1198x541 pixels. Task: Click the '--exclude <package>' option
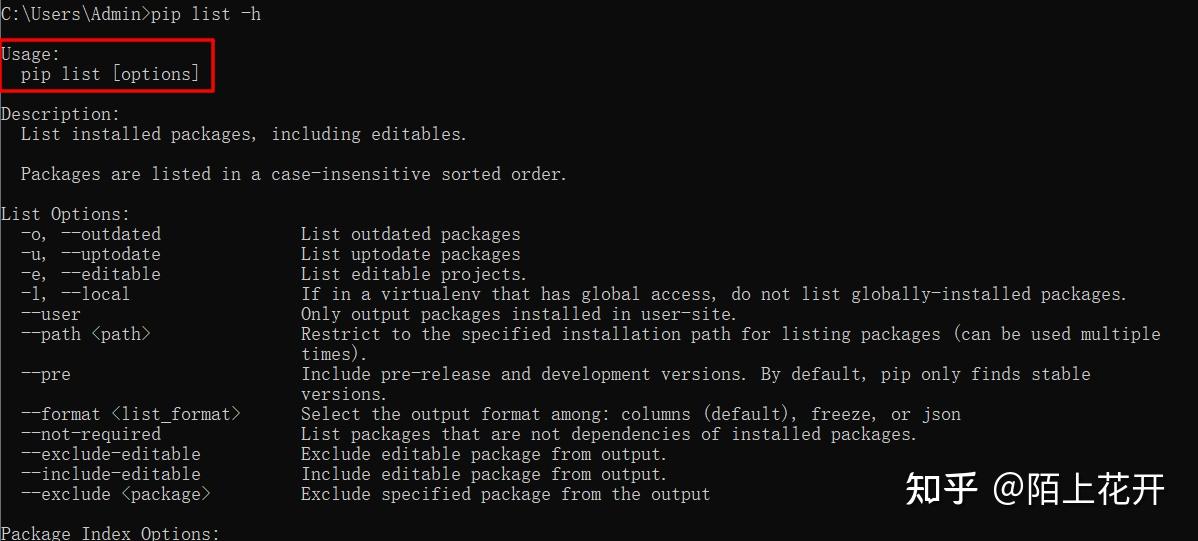click(x=115, y=494)
